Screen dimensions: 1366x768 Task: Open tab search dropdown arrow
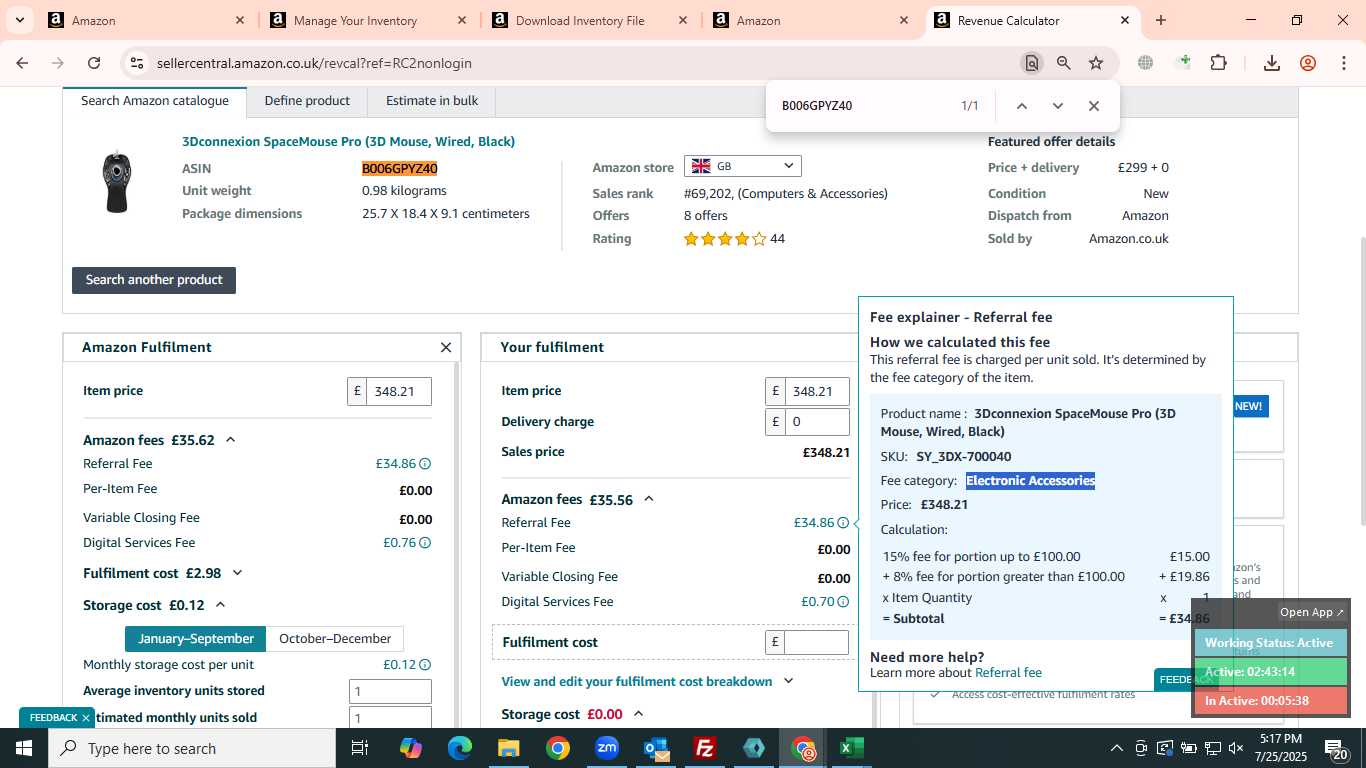tap(19, 20)
